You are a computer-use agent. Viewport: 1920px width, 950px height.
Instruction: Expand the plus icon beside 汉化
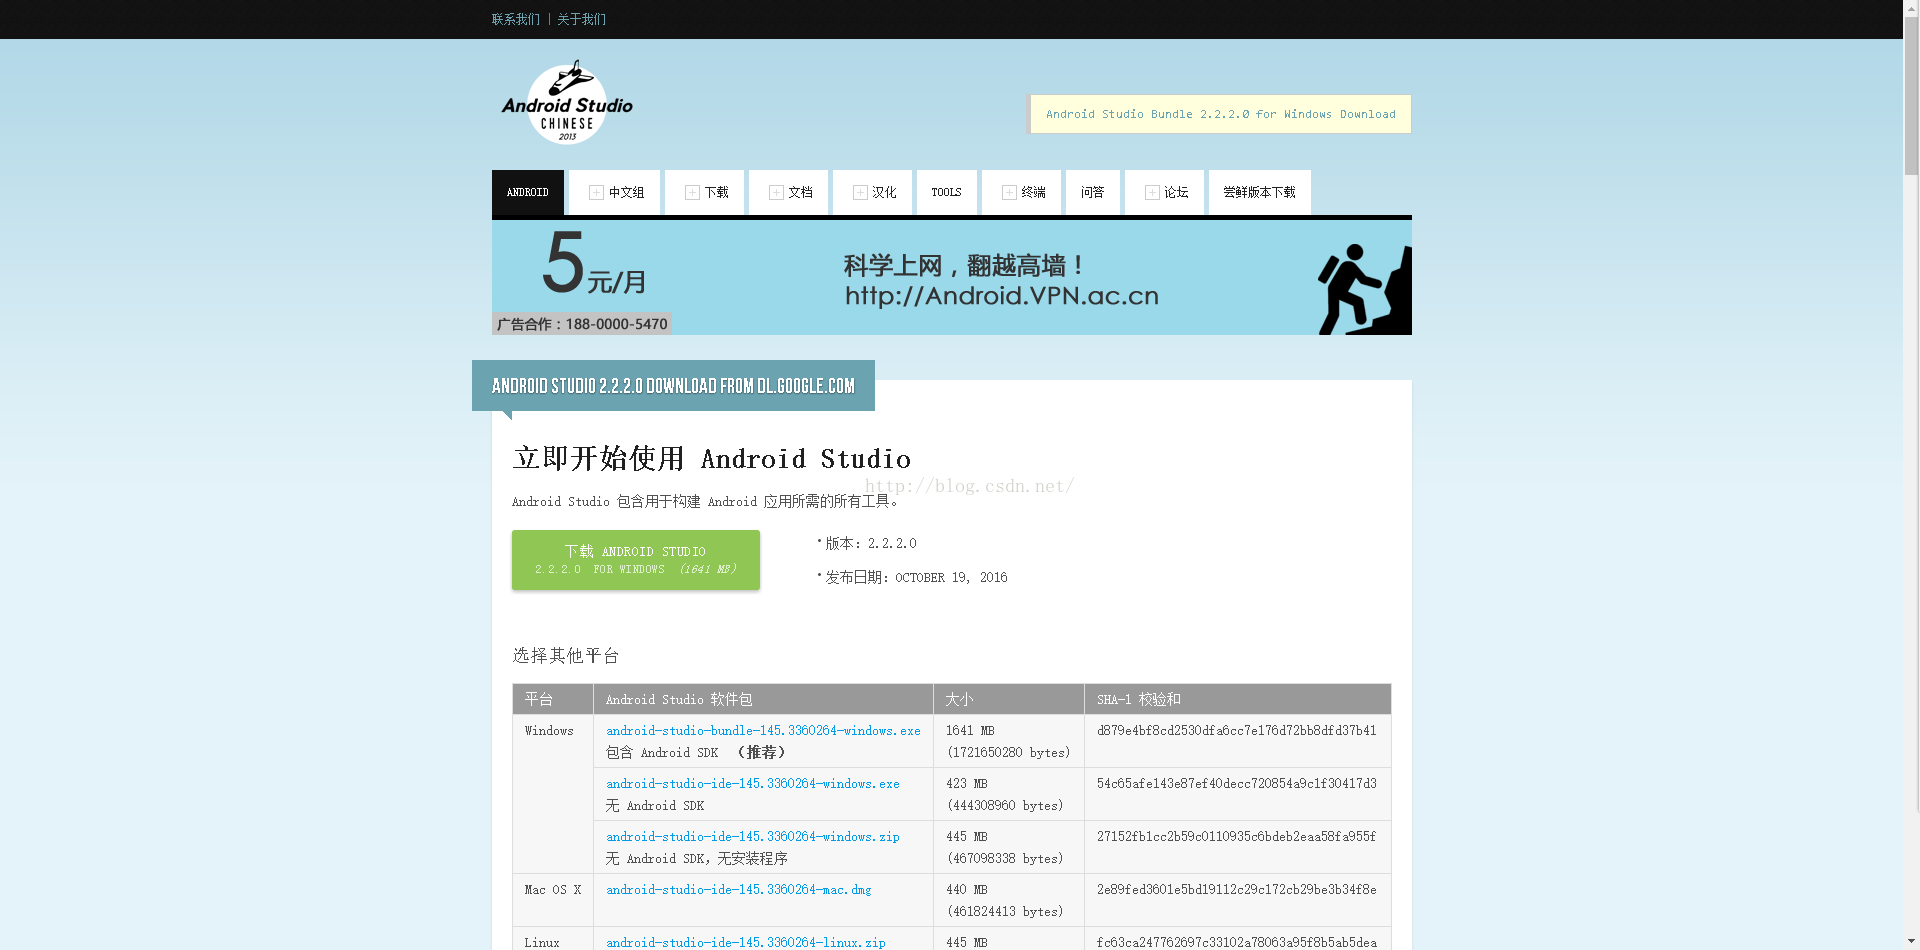(860, 193)
